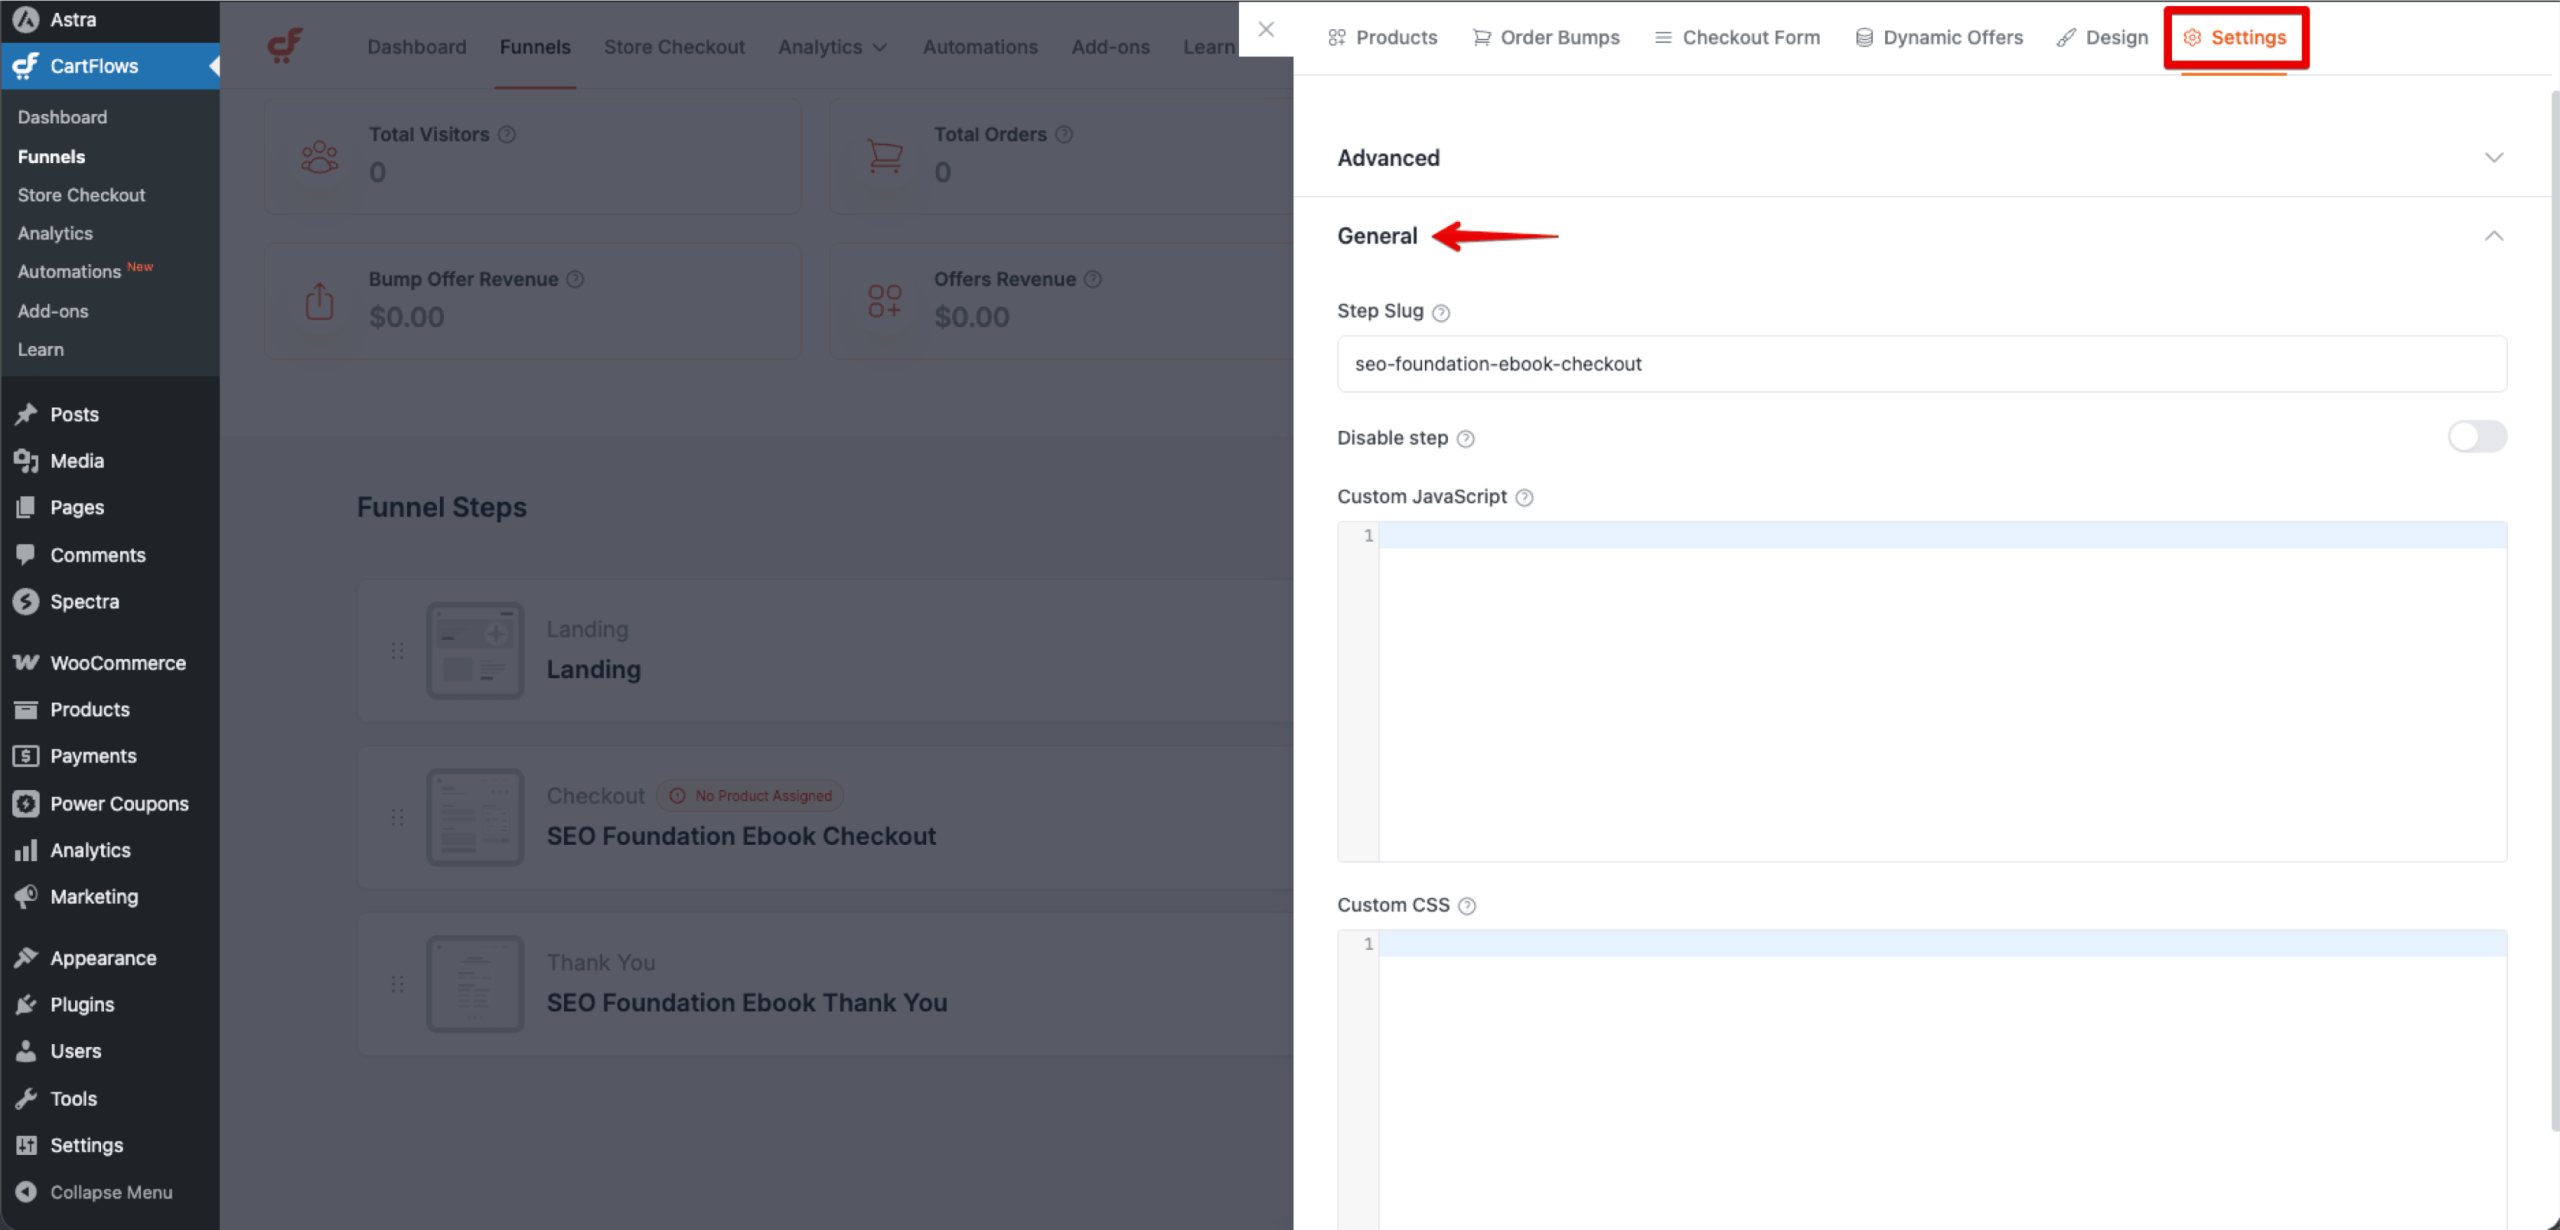Click the WooCommerce icon in sidebar

coord(26,662)
